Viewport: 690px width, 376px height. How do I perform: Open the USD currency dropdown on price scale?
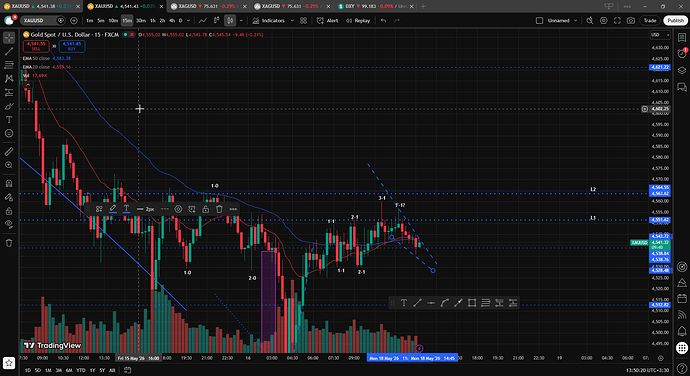(660, 35)
